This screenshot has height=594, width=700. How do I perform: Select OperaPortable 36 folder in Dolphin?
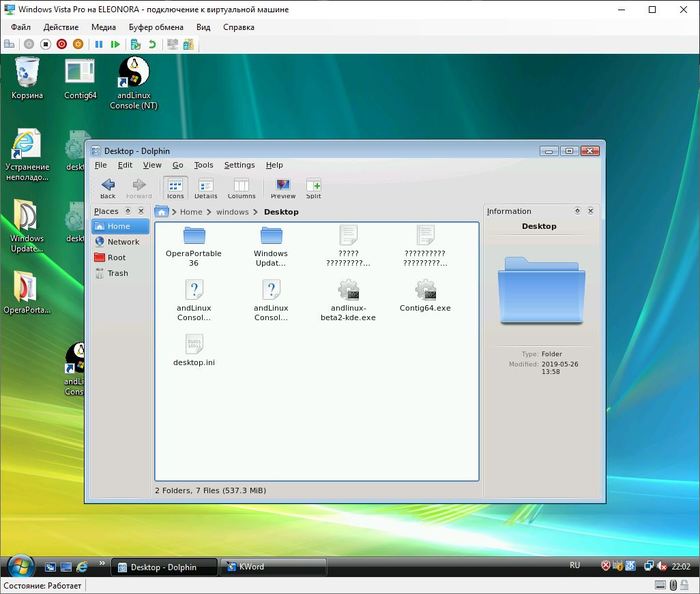click(x=194, y=247)
